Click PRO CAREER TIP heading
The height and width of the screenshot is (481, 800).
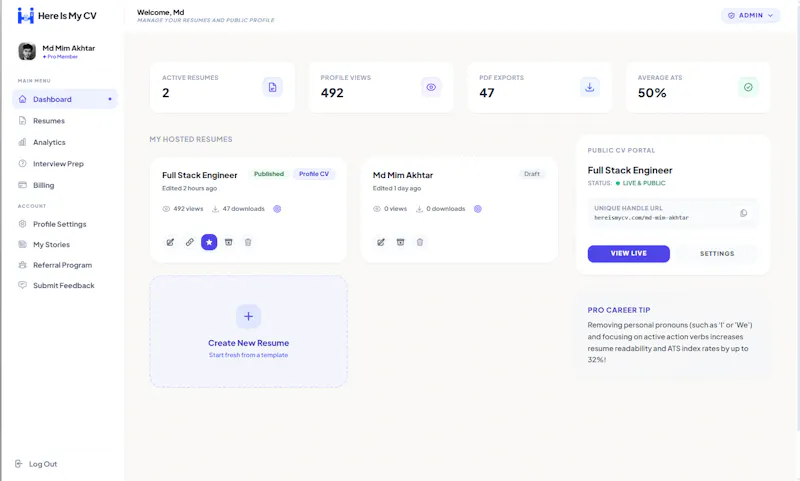tap(618, 310)
